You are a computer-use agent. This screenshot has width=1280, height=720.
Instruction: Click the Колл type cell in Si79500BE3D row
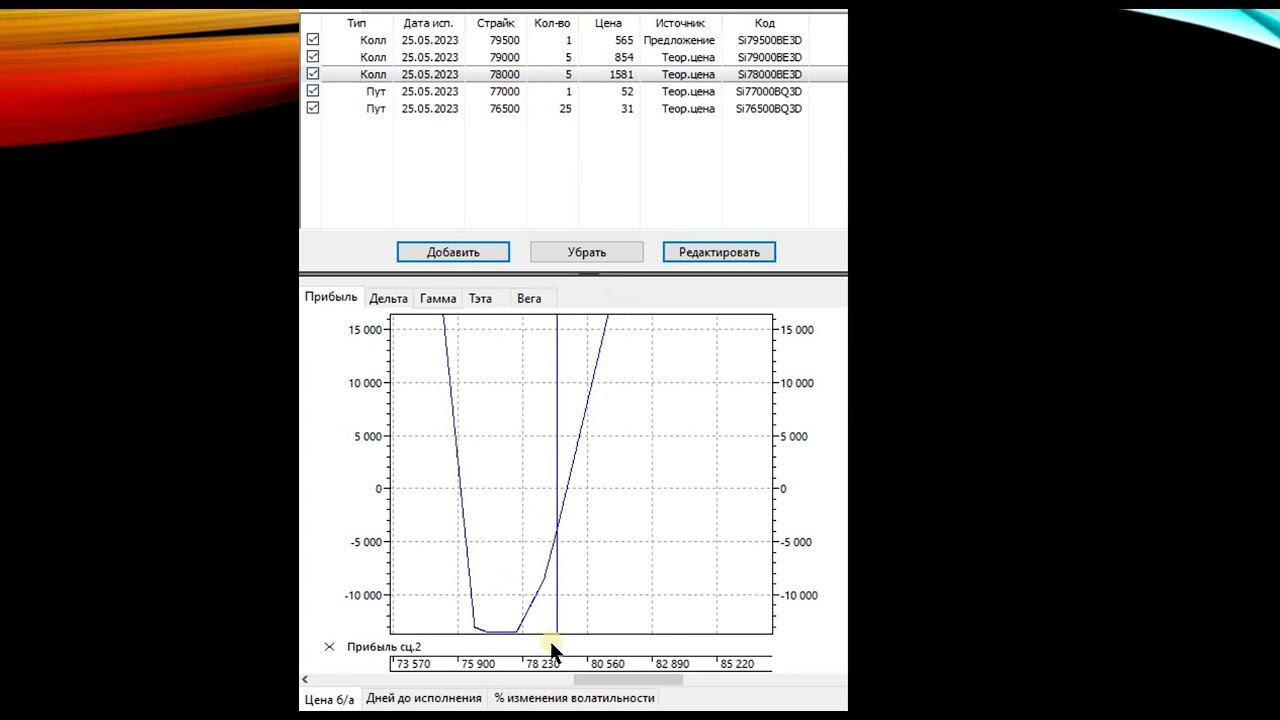(373, 40)
